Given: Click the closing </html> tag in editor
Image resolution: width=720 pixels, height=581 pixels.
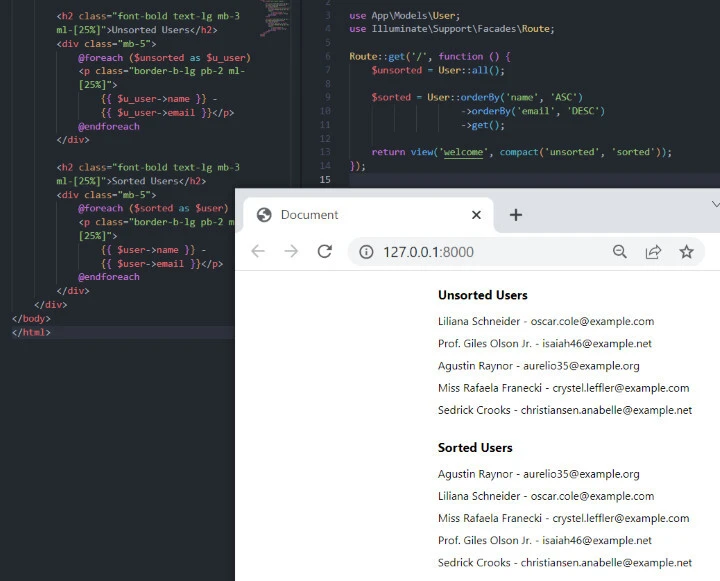Looking at the screenshot, I should tap(31, 332).
